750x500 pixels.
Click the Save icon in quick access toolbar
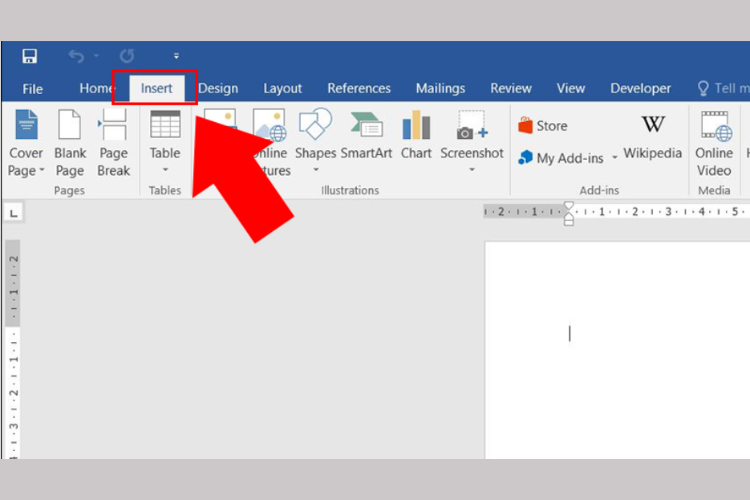30,56
